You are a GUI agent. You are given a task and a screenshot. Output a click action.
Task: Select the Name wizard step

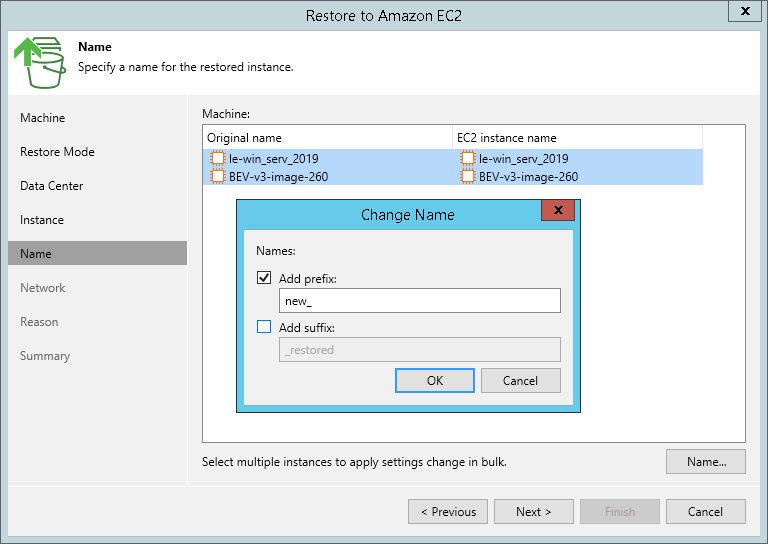coord(97,253)
